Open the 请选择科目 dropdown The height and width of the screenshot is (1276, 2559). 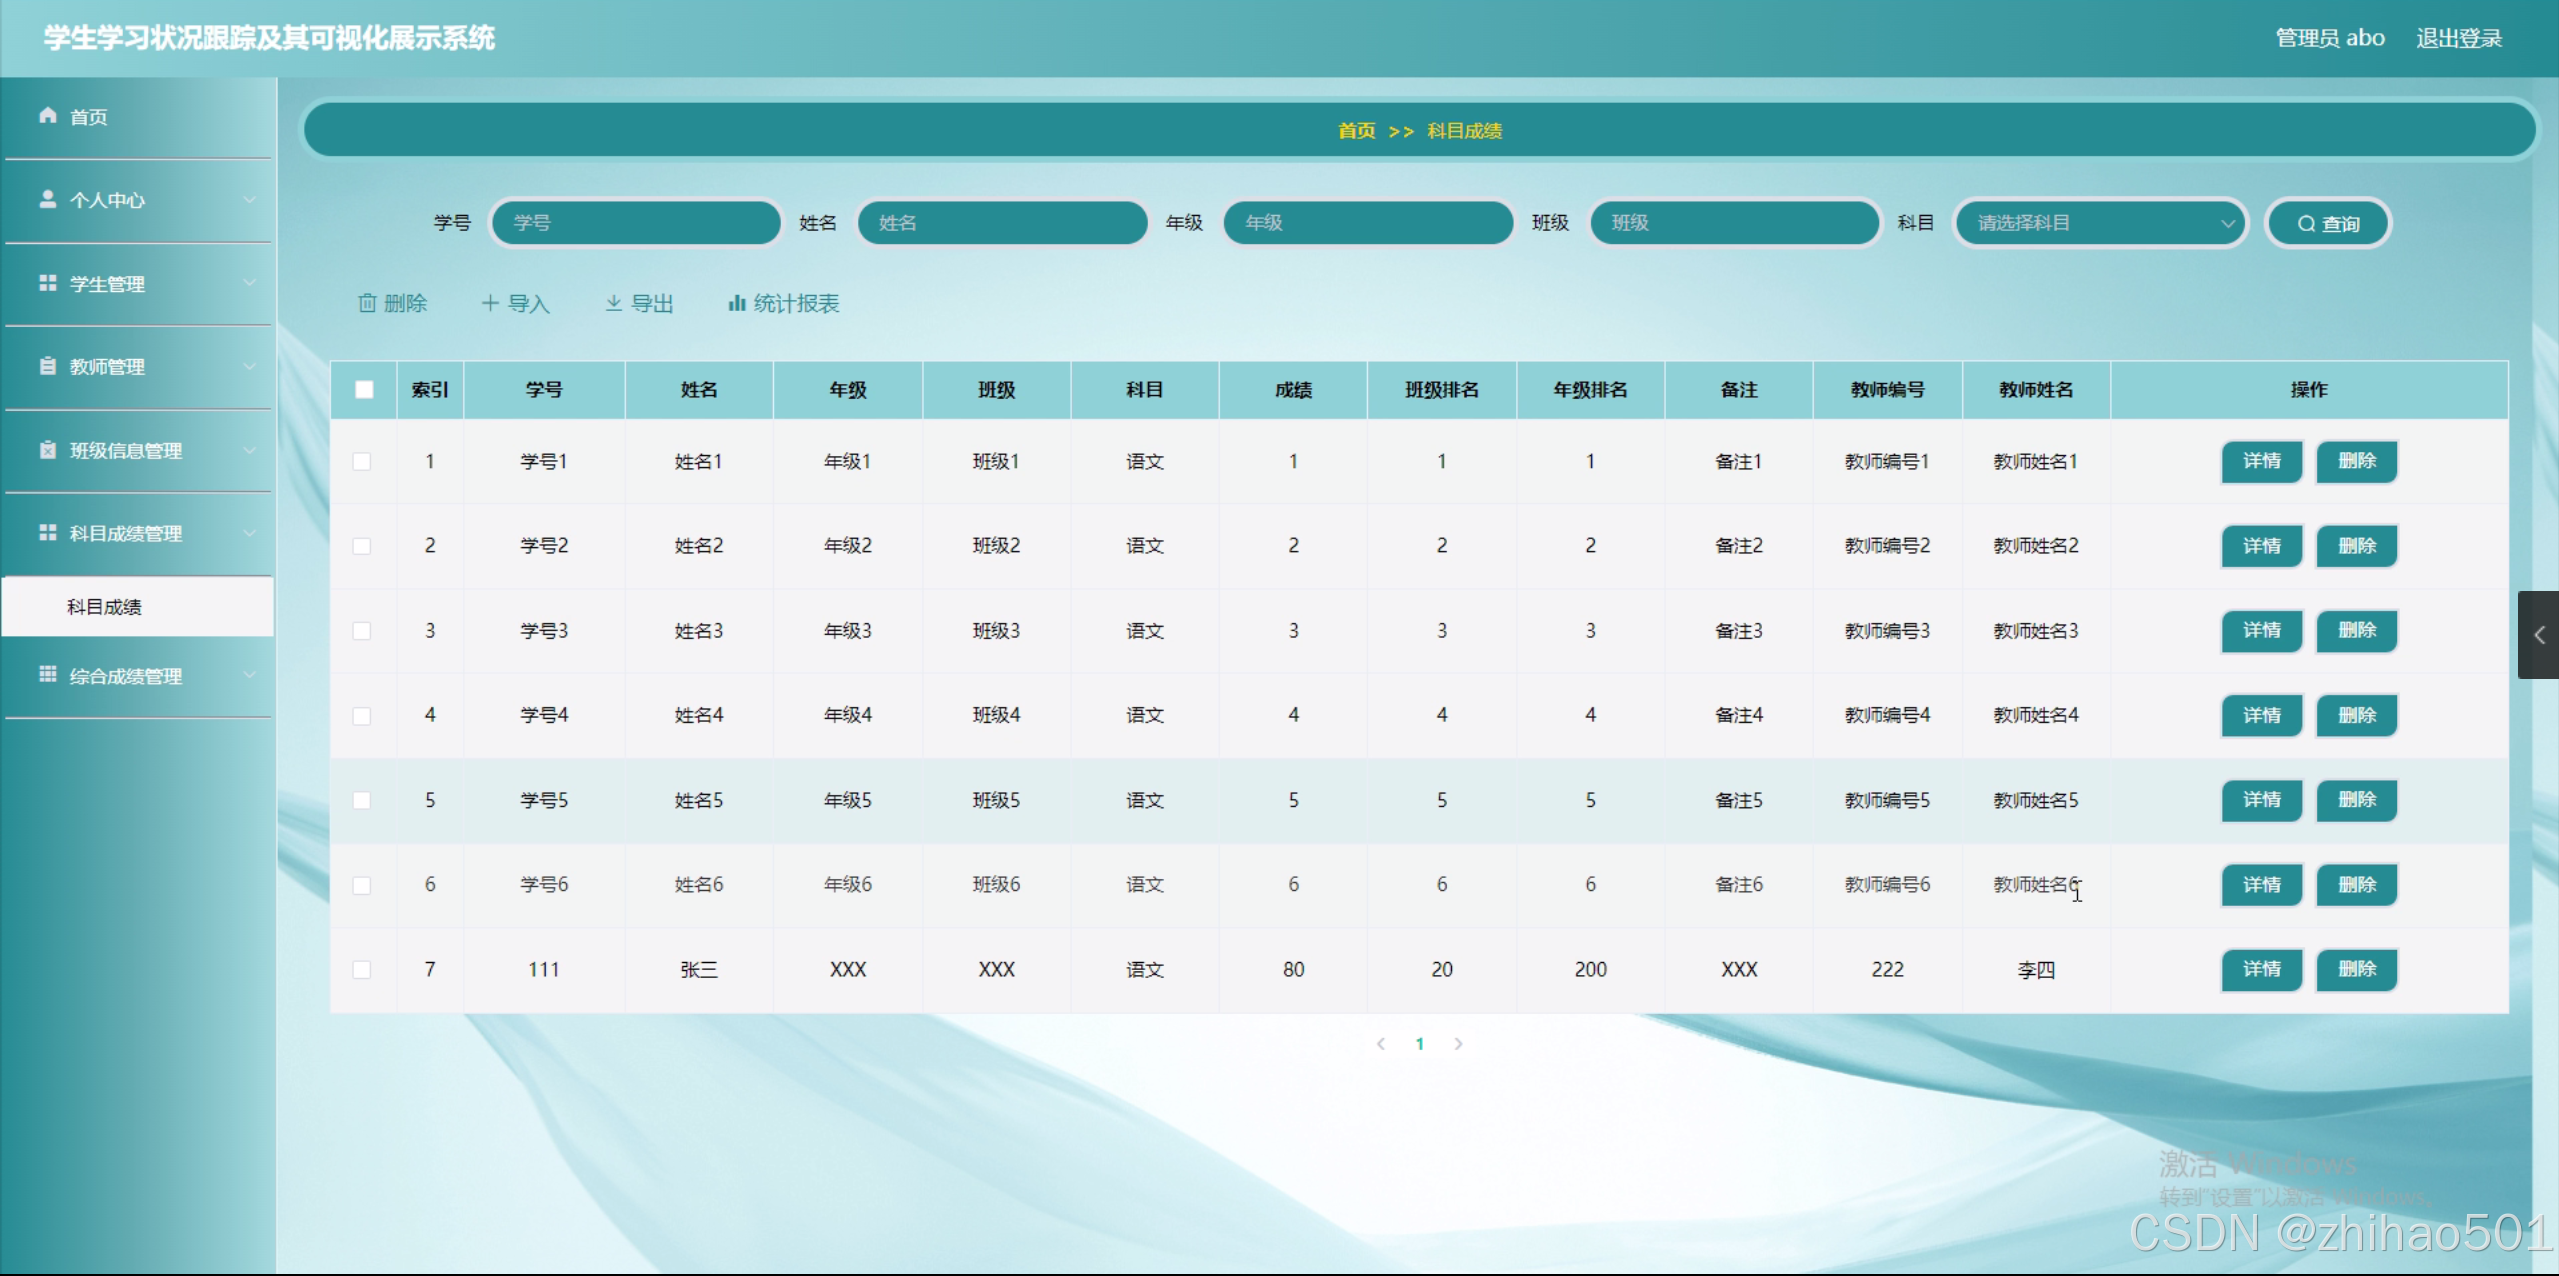[2100, 223]
